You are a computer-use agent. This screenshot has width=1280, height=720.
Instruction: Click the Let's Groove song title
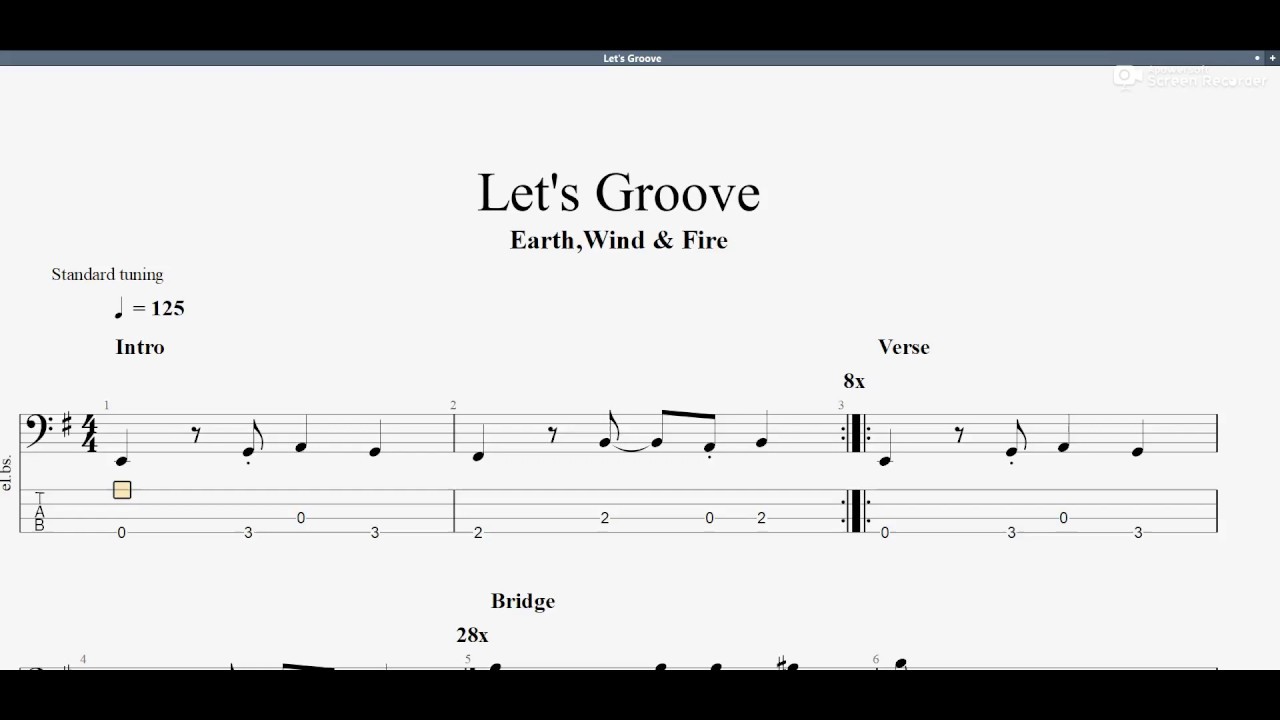(x=619, y=192)
